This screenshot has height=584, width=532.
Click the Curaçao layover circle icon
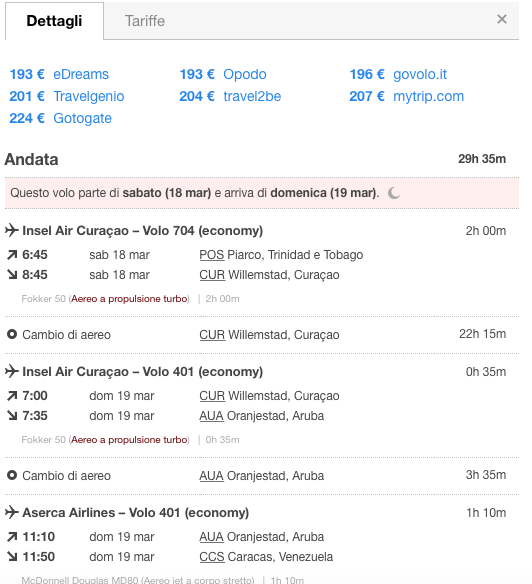click(12, 334)
